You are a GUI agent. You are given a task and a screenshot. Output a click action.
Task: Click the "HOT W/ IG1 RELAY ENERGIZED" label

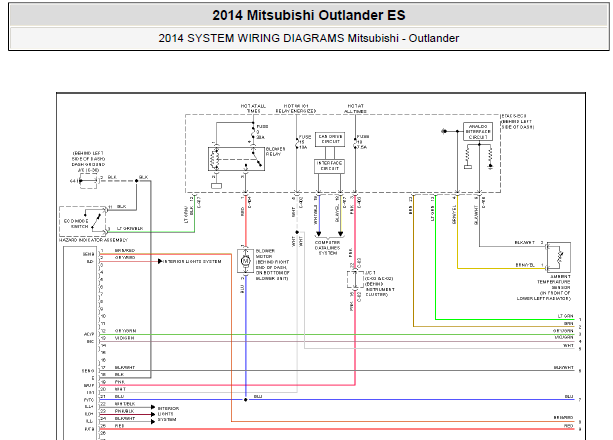(x=296, y=108)
